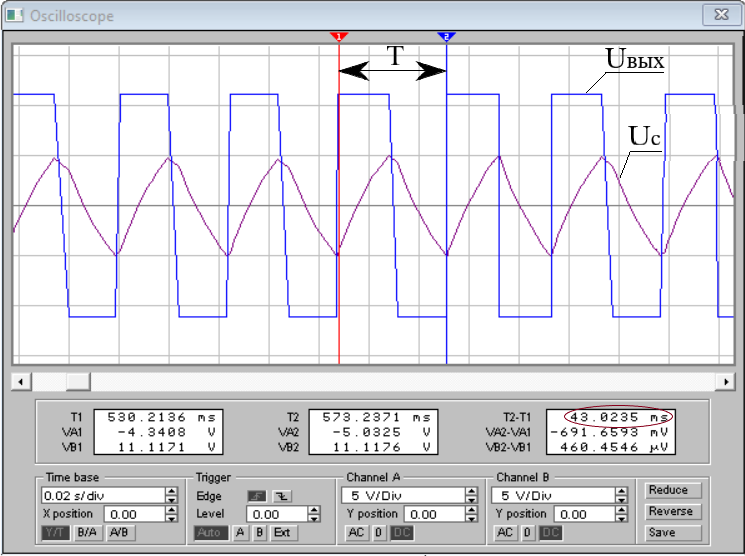Screen dimensions: 745x556
Task: Click blue cursor 2 marker at top
Action: click(x=446, y=36)
